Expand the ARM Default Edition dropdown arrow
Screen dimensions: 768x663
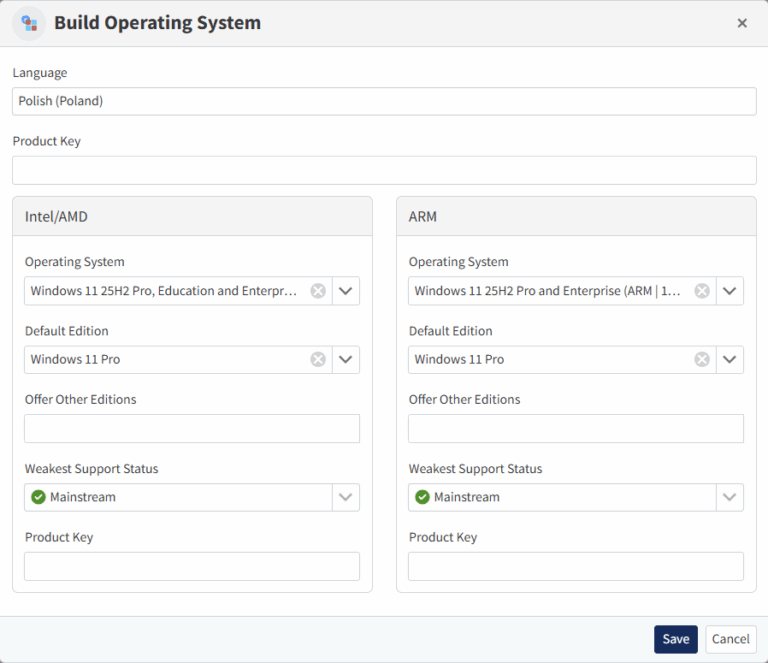(730, 359)
